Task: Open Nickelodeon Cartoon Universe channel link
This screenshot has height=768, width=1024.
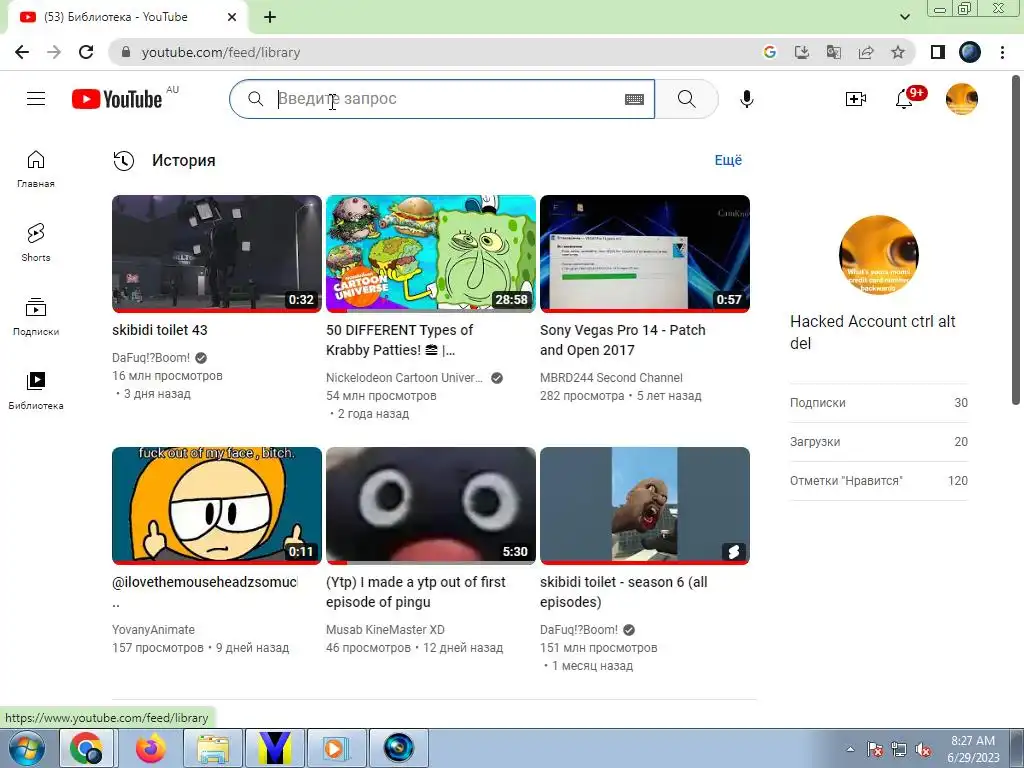Action: pos(404,377)
